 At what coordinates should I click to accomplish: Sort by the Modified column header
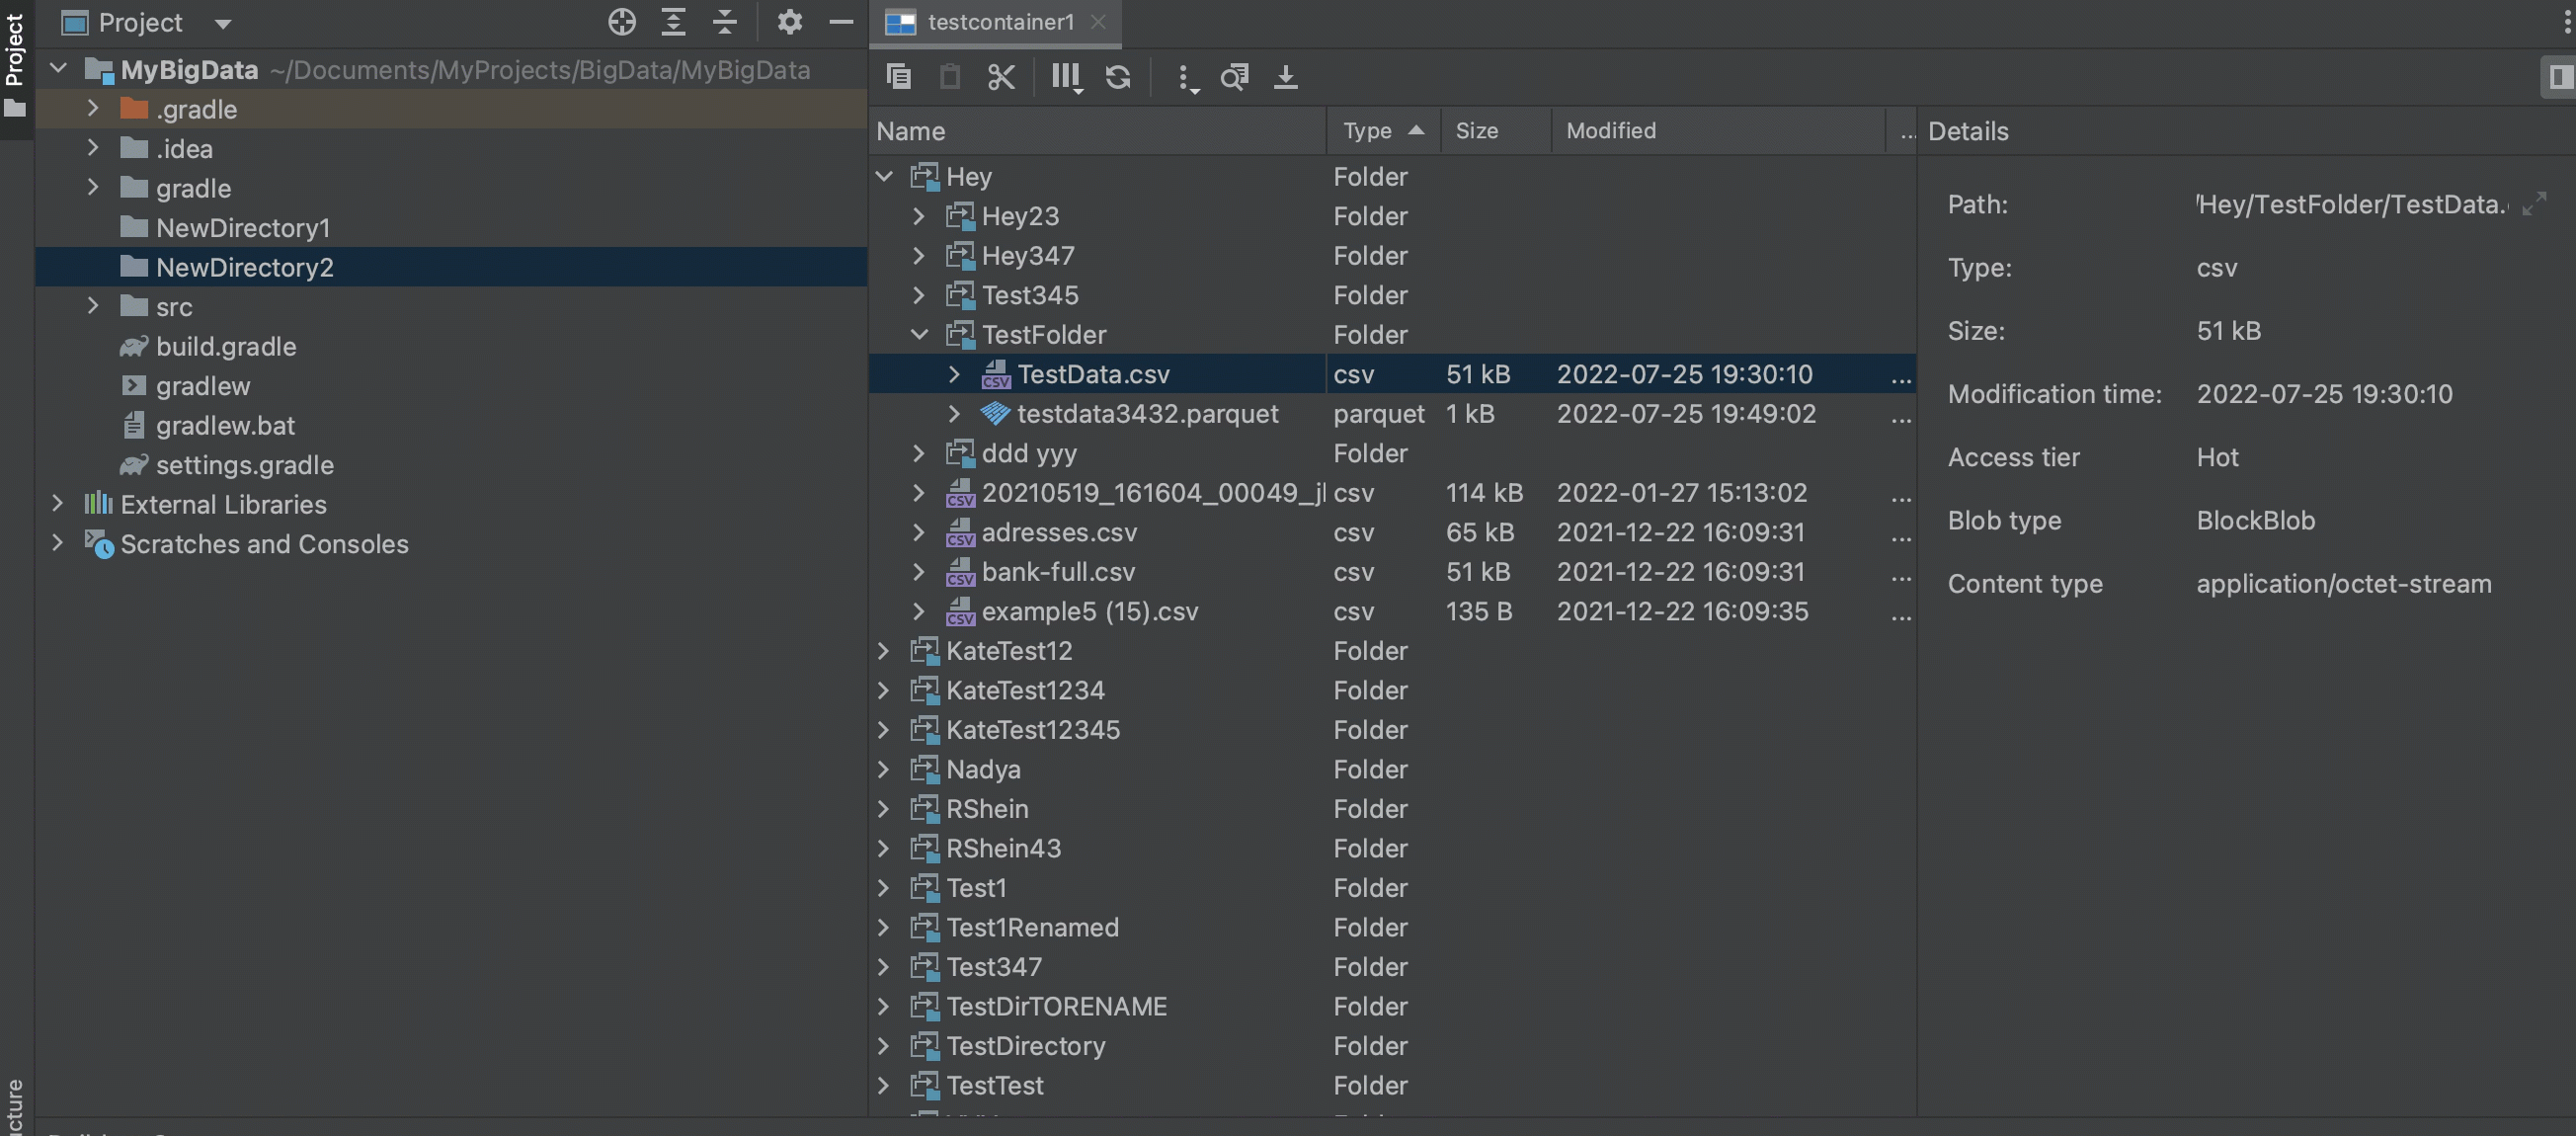tap(1610, 131)
